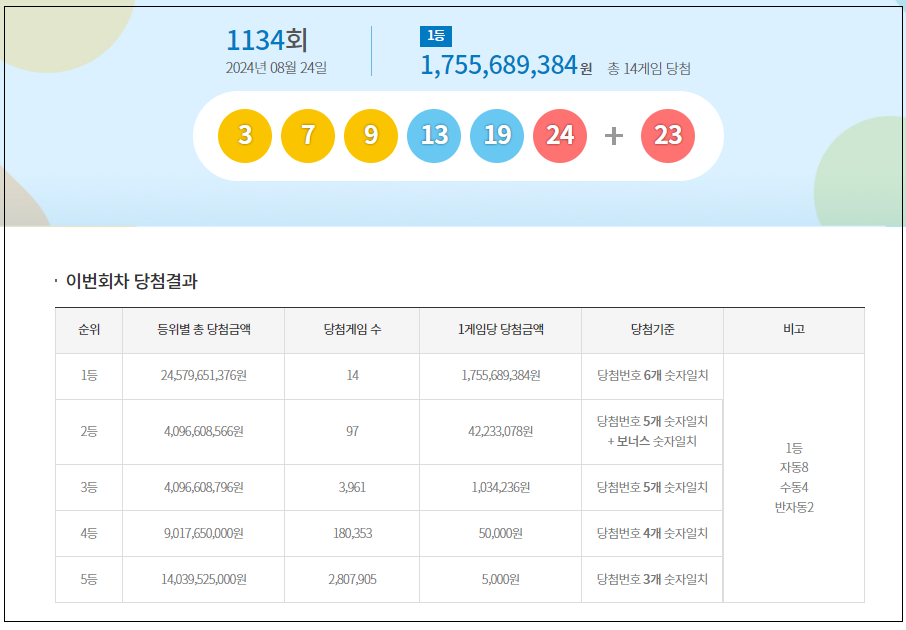The height and width of the screenshot is (630, 906).
Task: Click the 1게임당 당첨금액 column header
Action: click(501, 329)
